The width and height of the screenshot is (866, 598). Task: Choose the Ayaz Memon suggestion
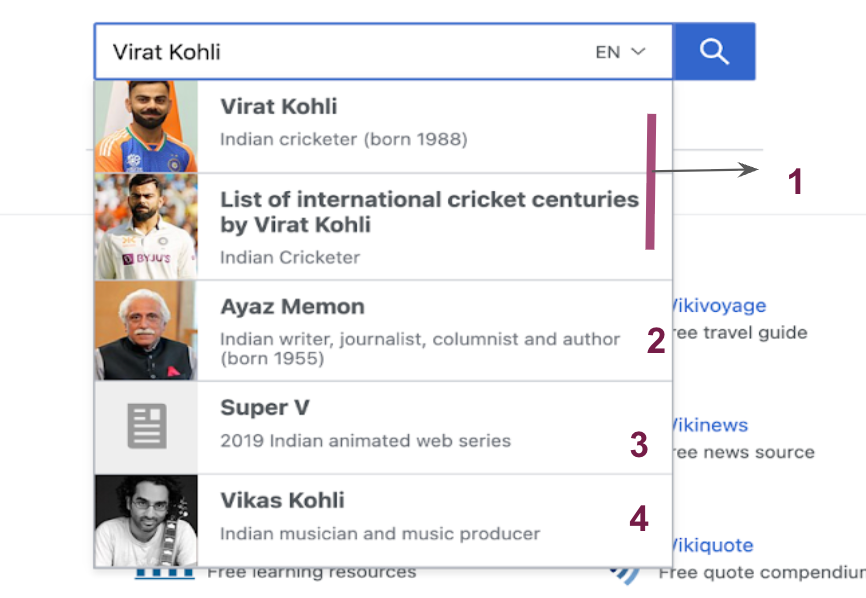(383, 331)
